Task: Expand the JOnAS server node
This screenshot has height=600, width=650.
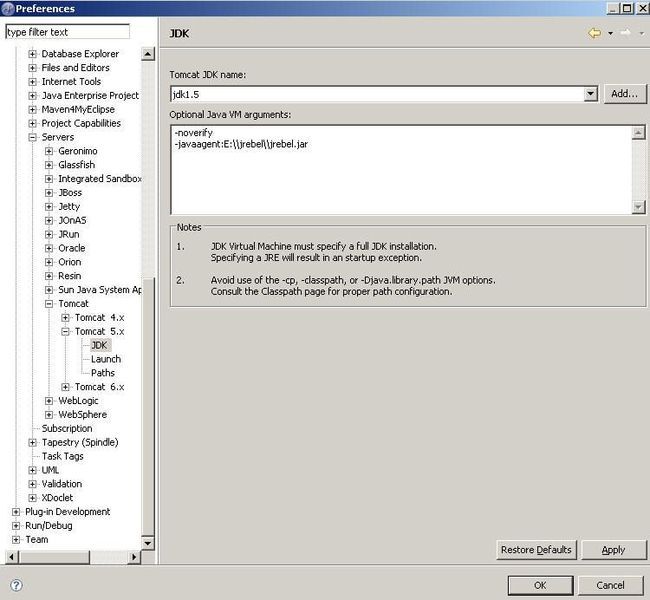Action: [x=49, y=220]
